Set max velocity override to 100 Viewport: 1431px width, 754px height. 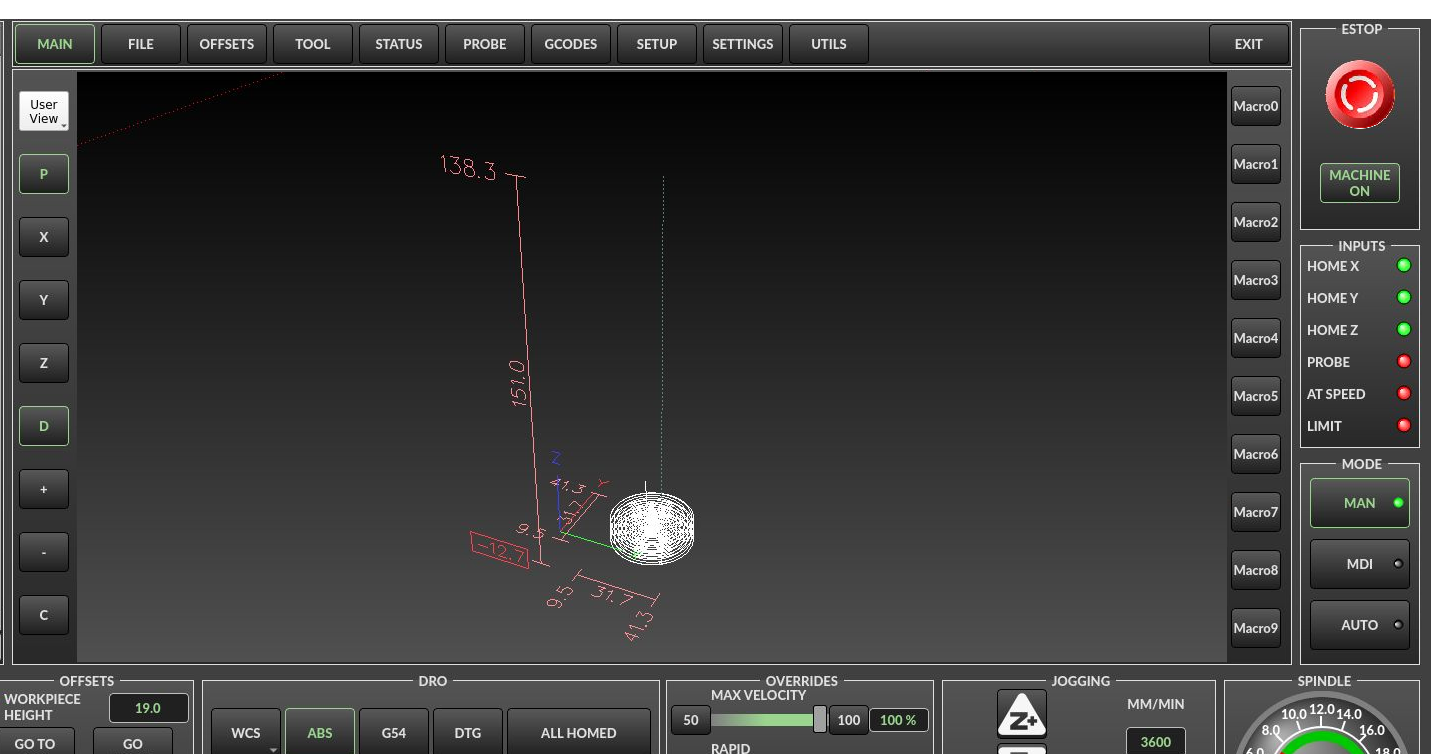[x=849, y=720]
